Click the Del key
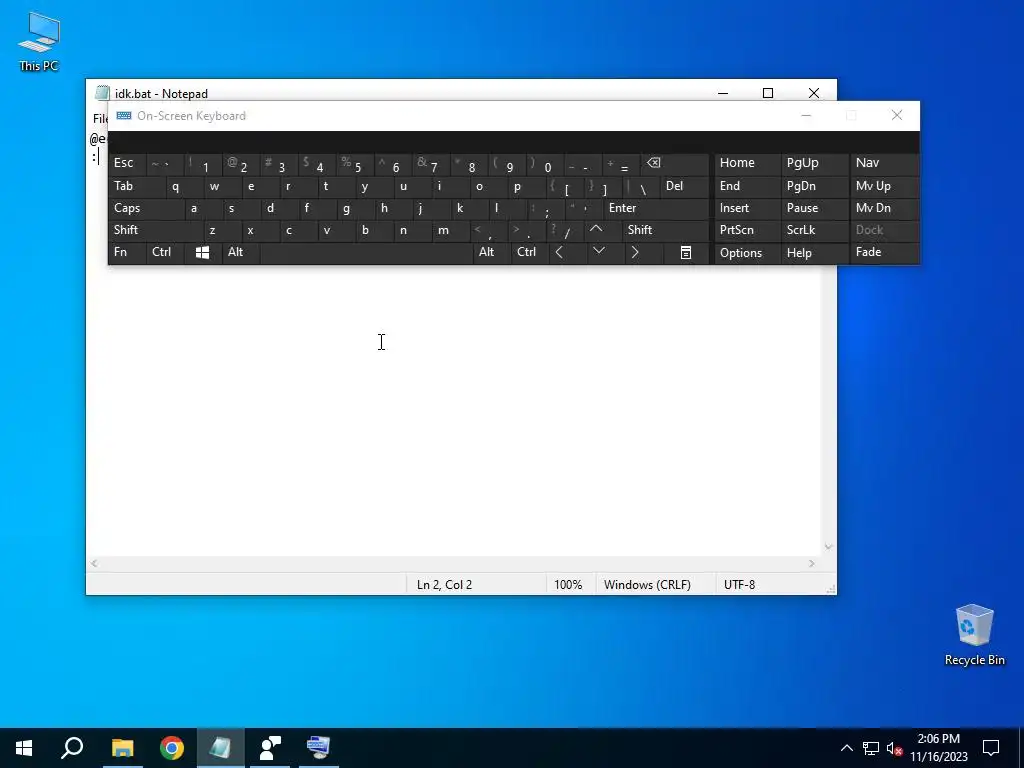This screenshot has width=1024, height=768. (684, 186)
